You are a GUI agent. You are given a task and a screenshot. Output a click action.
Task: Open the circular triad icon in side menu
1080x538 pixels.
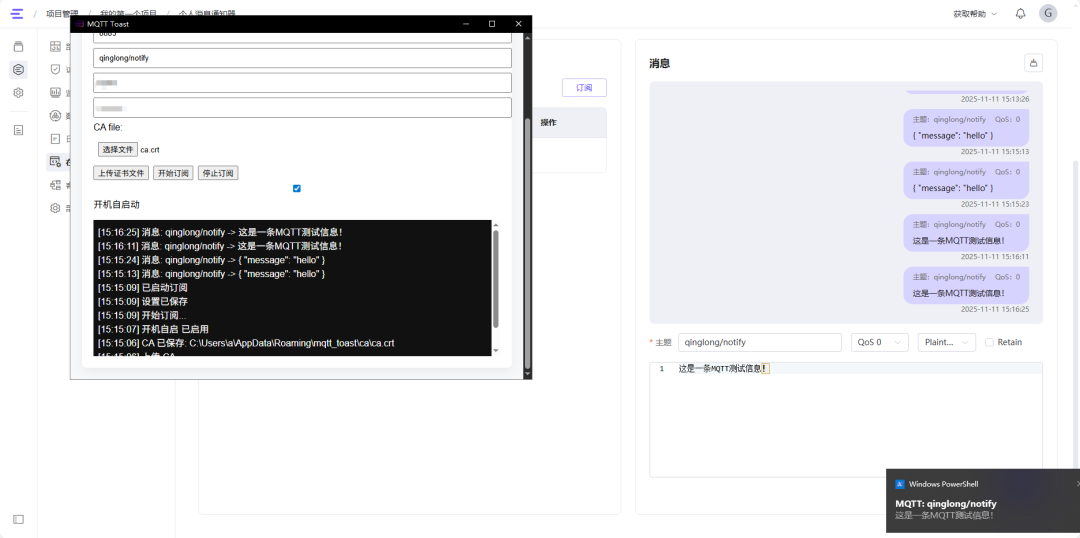(55, 116)
